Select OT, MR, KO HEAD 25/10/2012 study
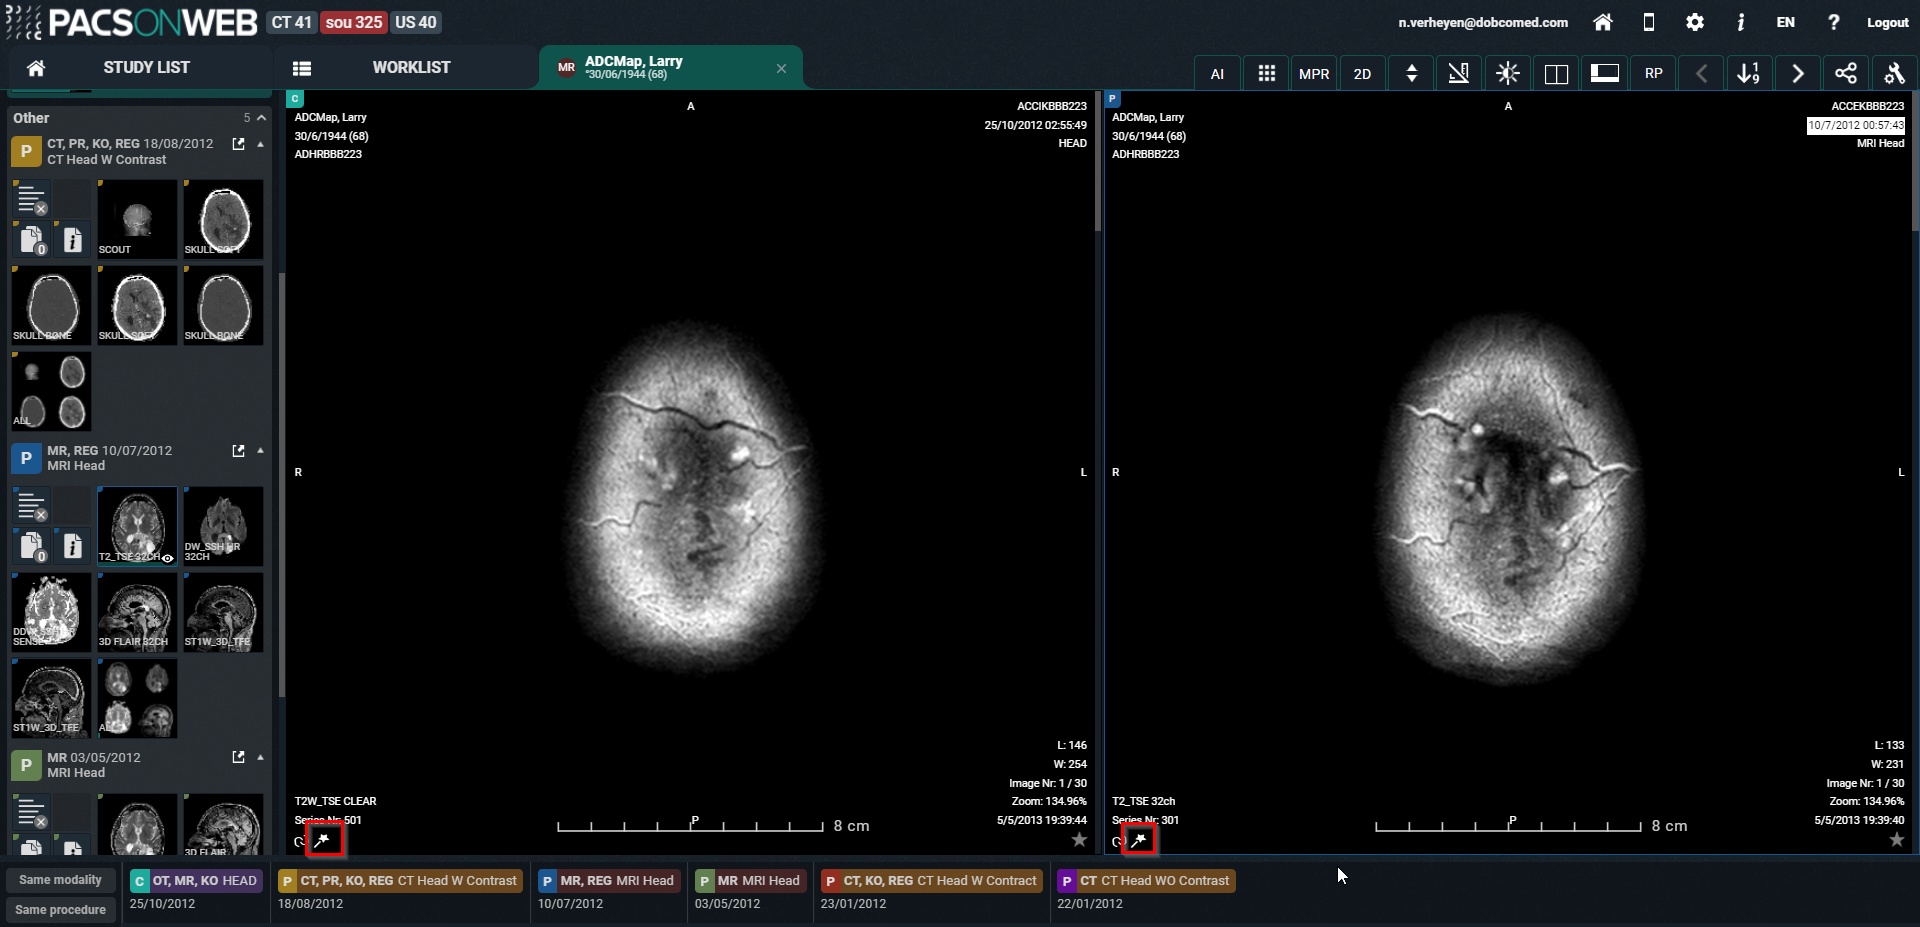Screen dimensions: 1920x927 195,881
